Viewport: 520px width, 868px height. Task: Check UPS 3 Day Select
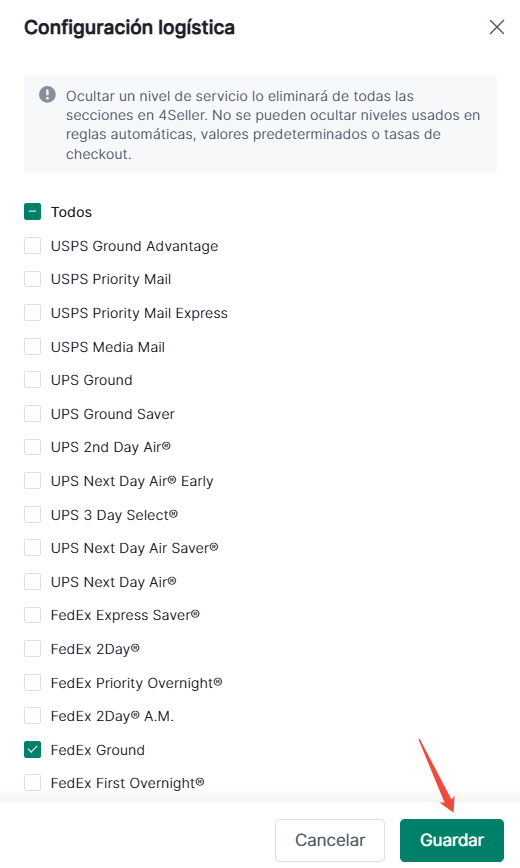coord(33,514)
